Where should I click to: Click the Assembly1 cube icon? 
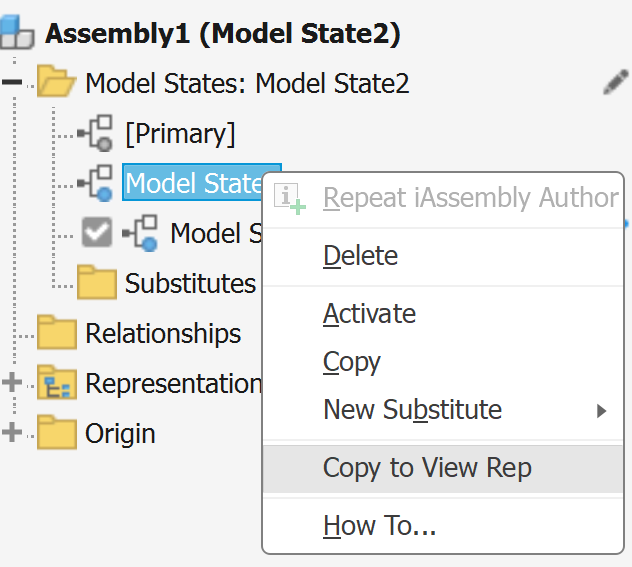coord(17,33)
